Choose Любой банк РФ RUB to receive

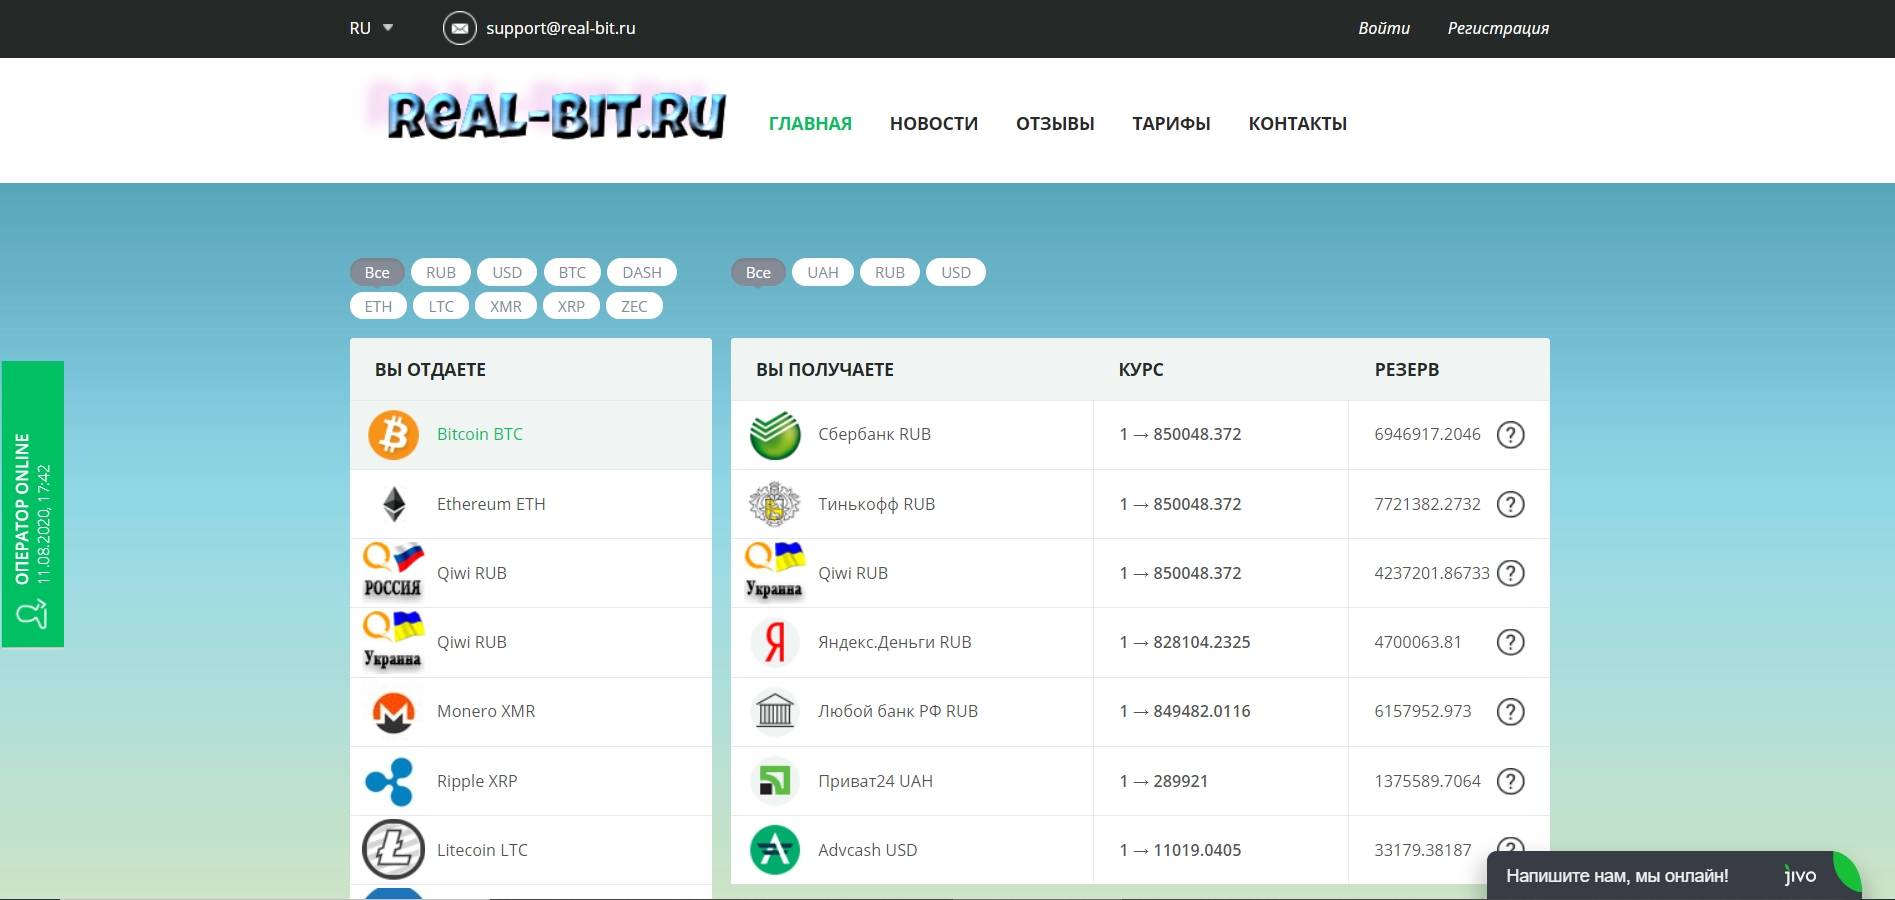pyautogui.click(x=1140, y=712)
